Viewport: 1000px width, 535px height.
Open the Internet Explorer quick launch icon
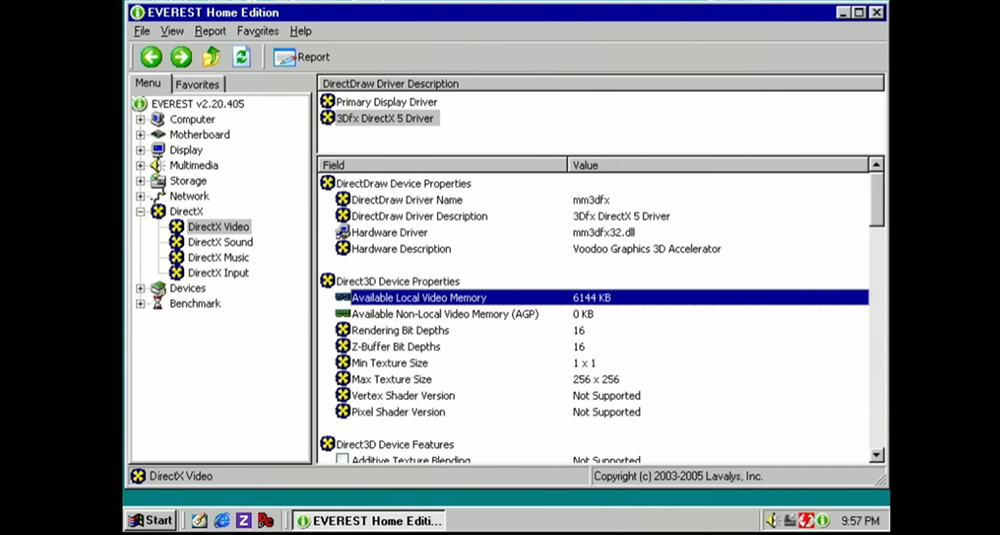click(221, 520)
